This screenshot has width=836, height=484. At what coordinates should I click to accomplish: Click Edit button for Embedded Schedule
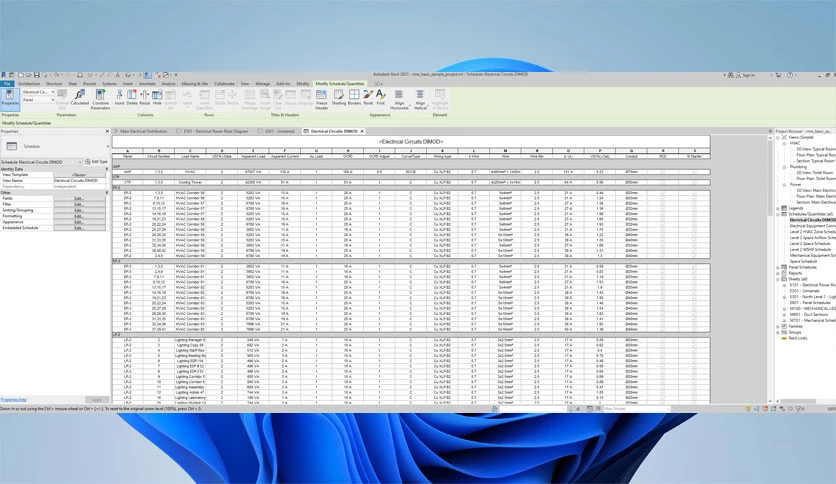(x=79, y=228)
